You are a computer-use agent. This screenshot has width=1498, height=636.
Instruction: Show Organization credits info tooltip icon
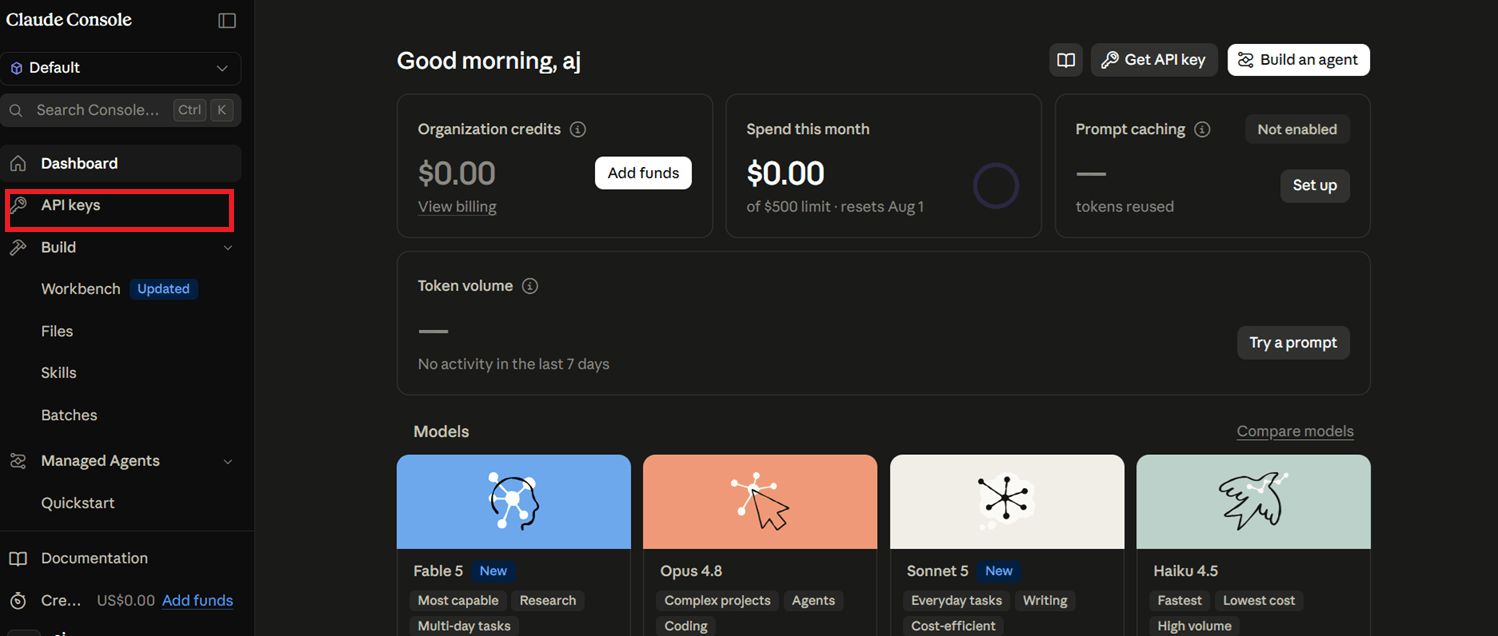(578, 129)
